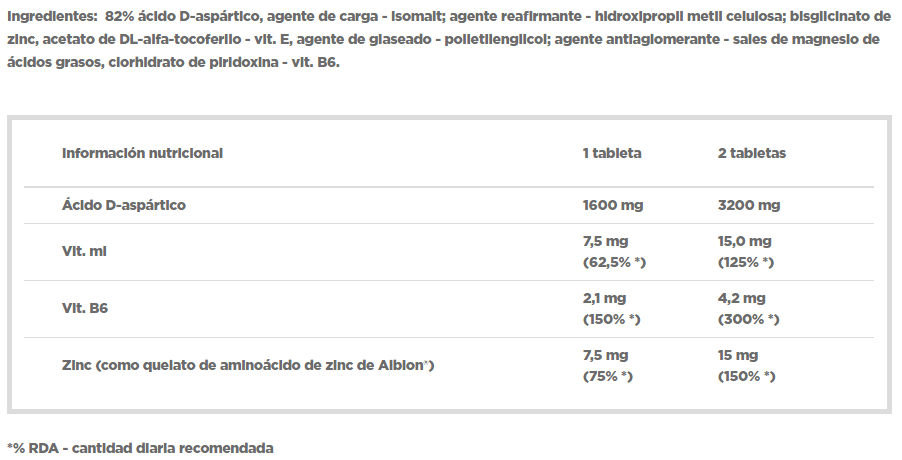Click the 1600 mg value
The width and height of the screenshot is (902, 460).
pyautogui.click(x=613, y=205)
